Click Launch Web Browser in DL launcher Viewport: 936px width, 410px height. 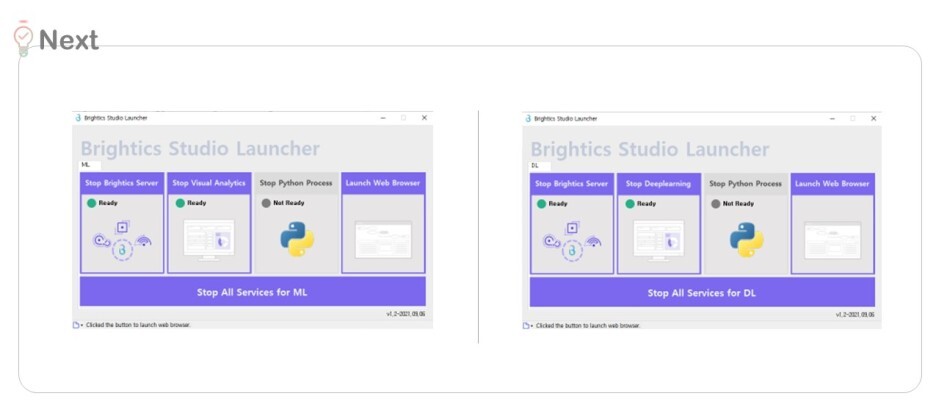(832, 184)
